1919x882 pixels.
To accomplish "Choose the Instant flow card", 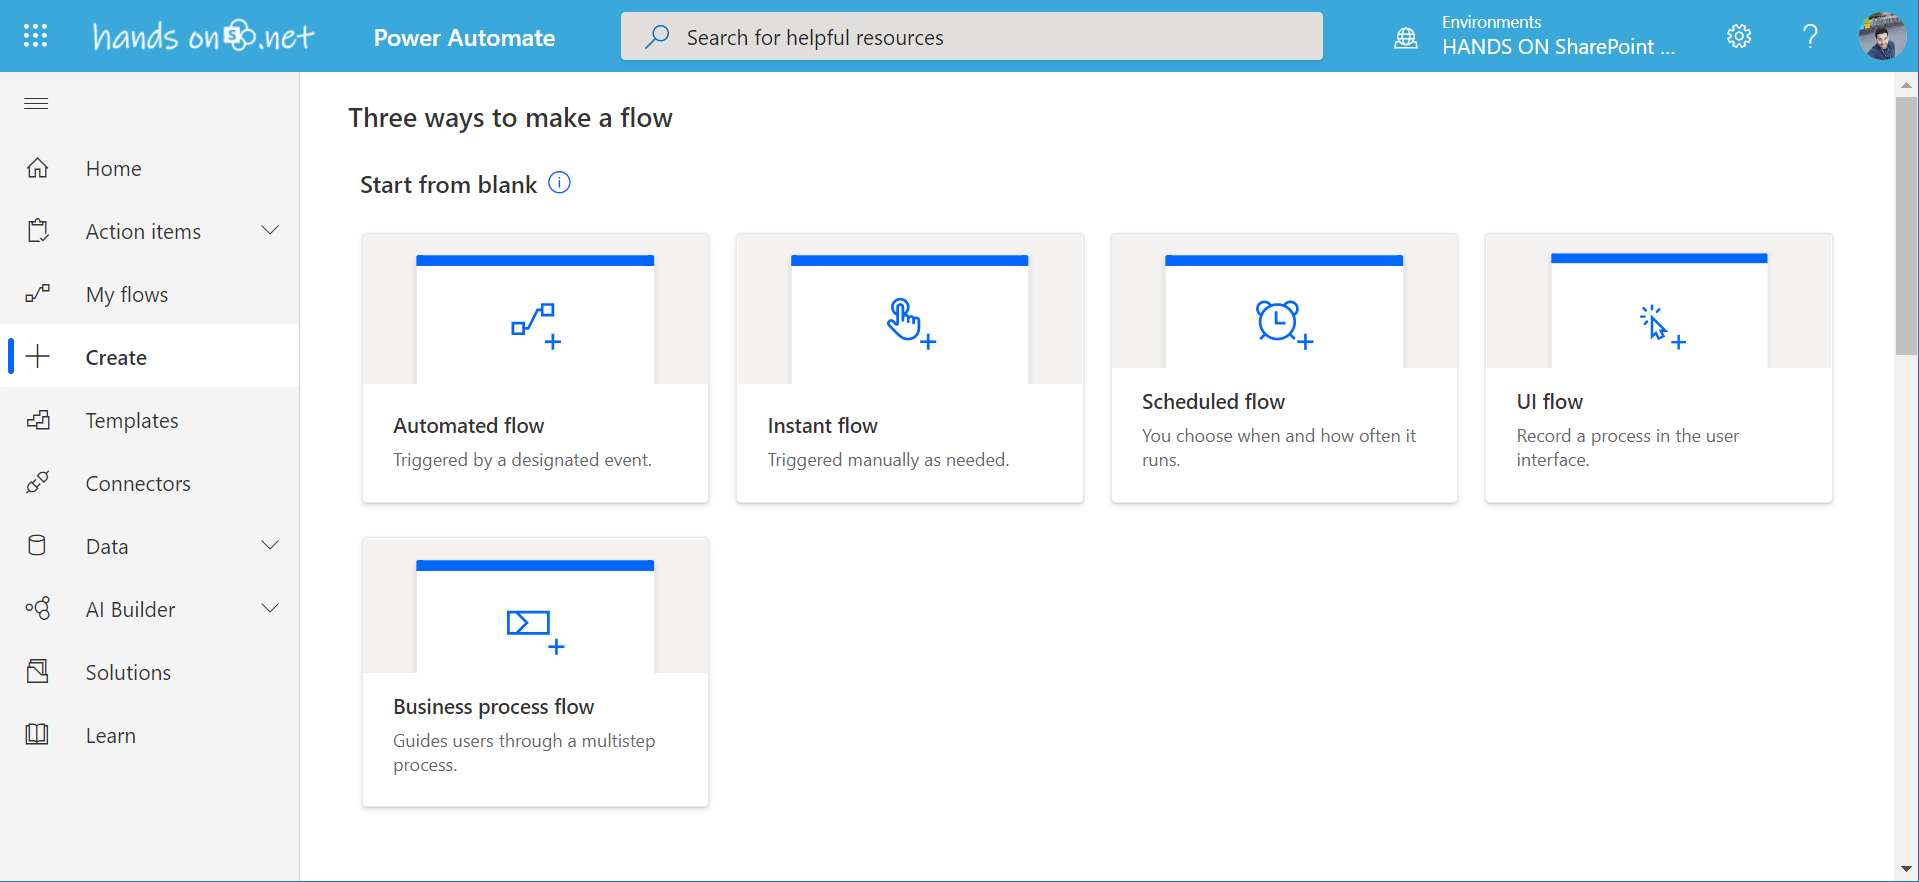I will point(909,368).
